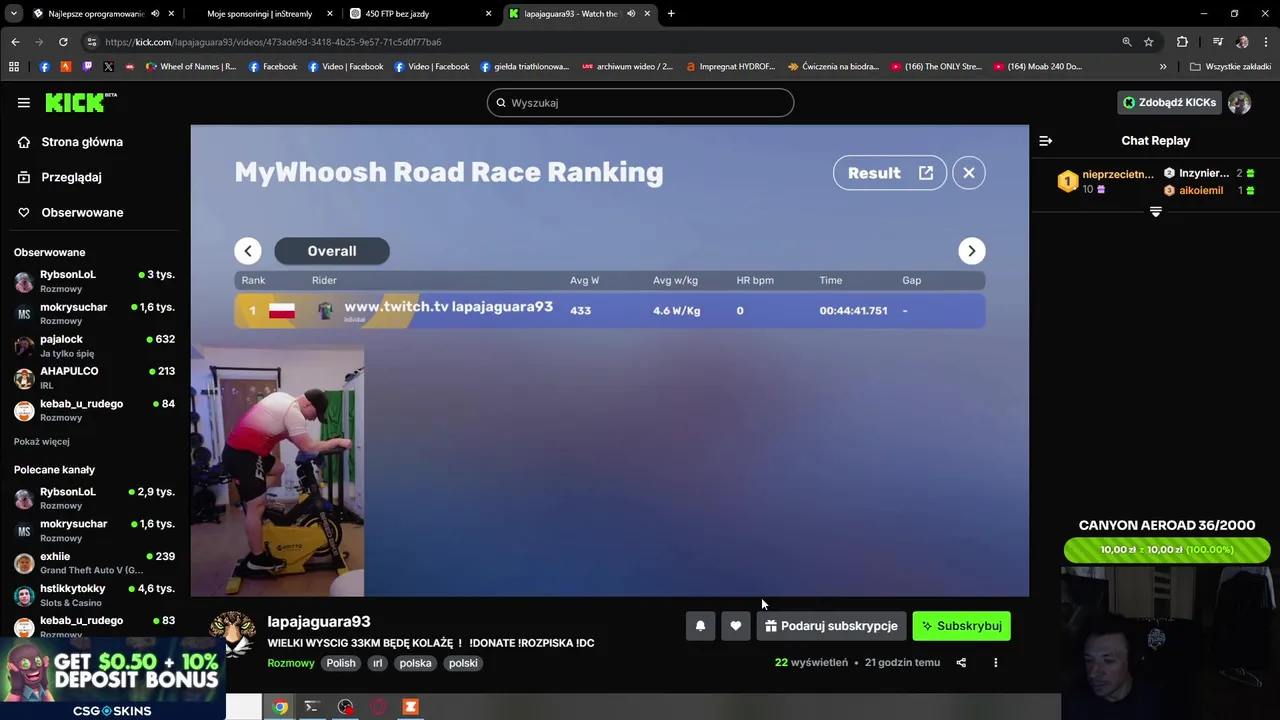The image size is (1280, 720).
Task: Click the browser back arrow
Action: [x=15, y=42]
